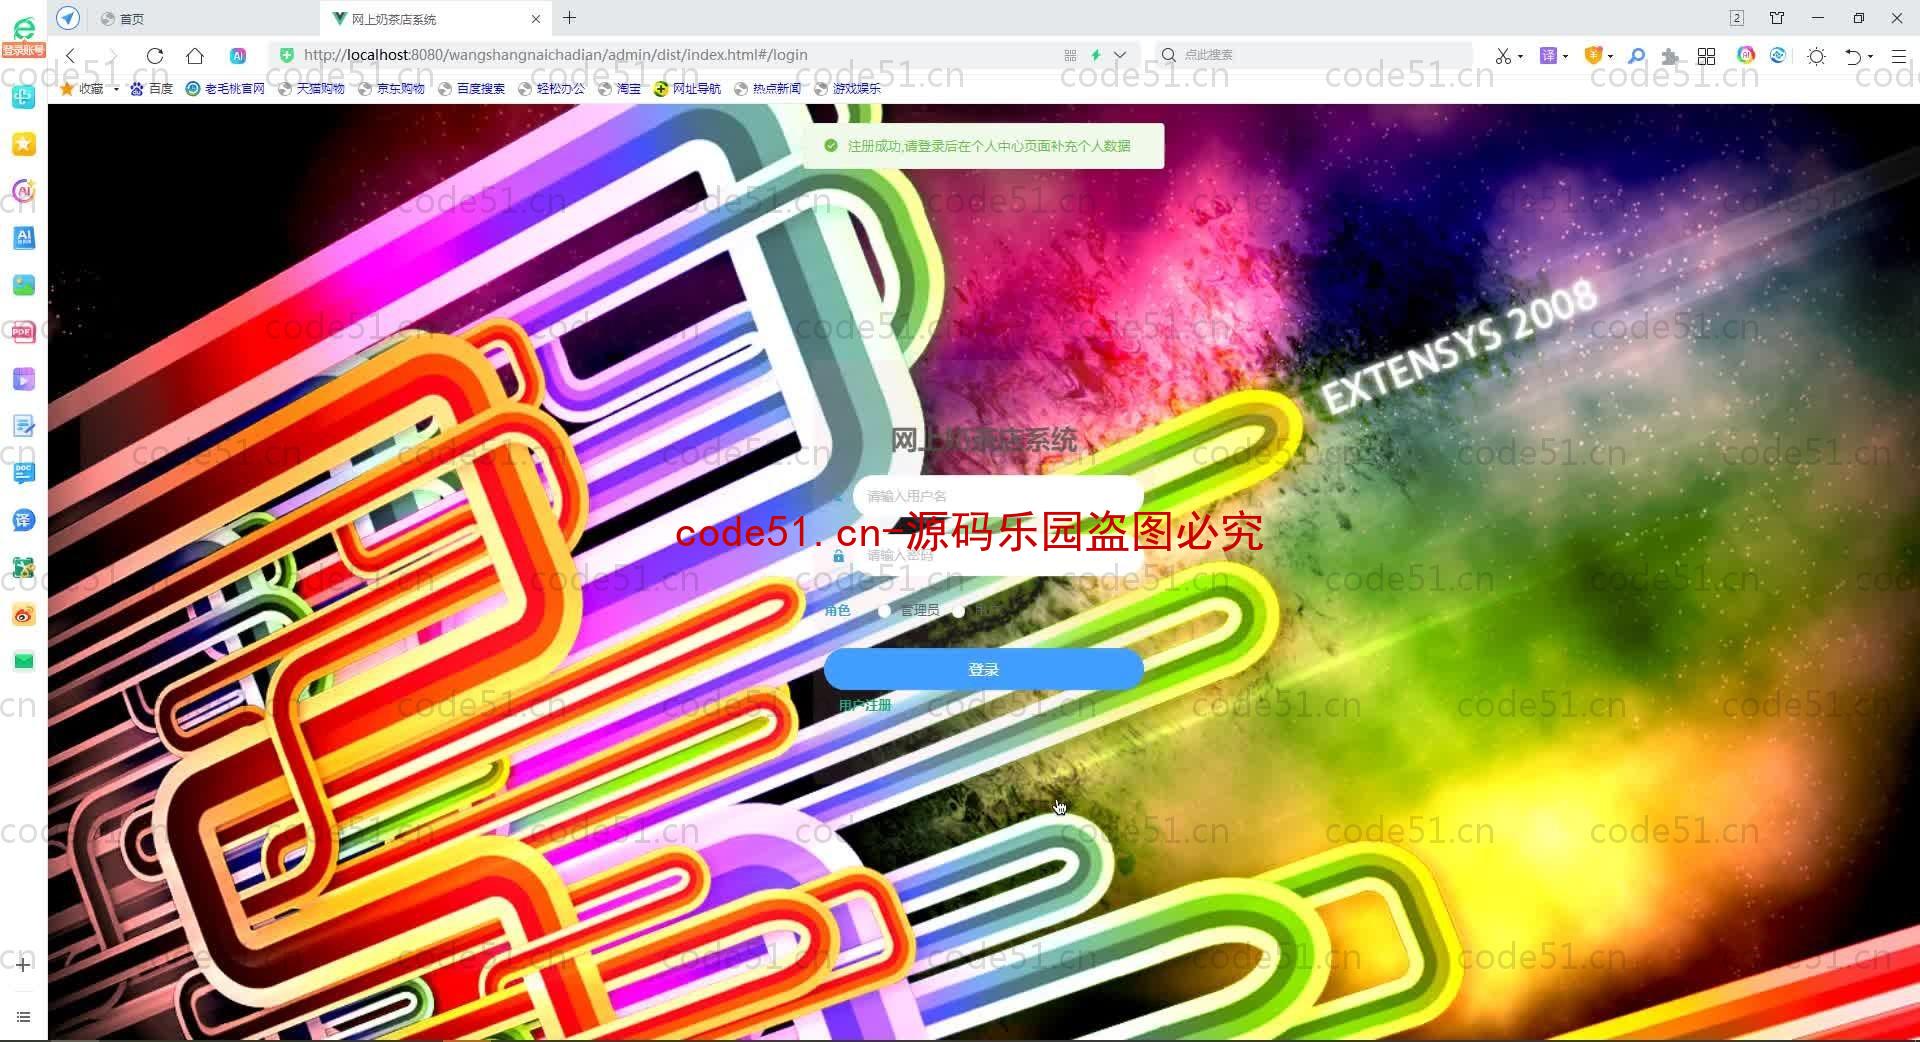The image size is (1920, 1042).
Task: Click the colorful AI circle toolbar icon
Action: 1746,55
